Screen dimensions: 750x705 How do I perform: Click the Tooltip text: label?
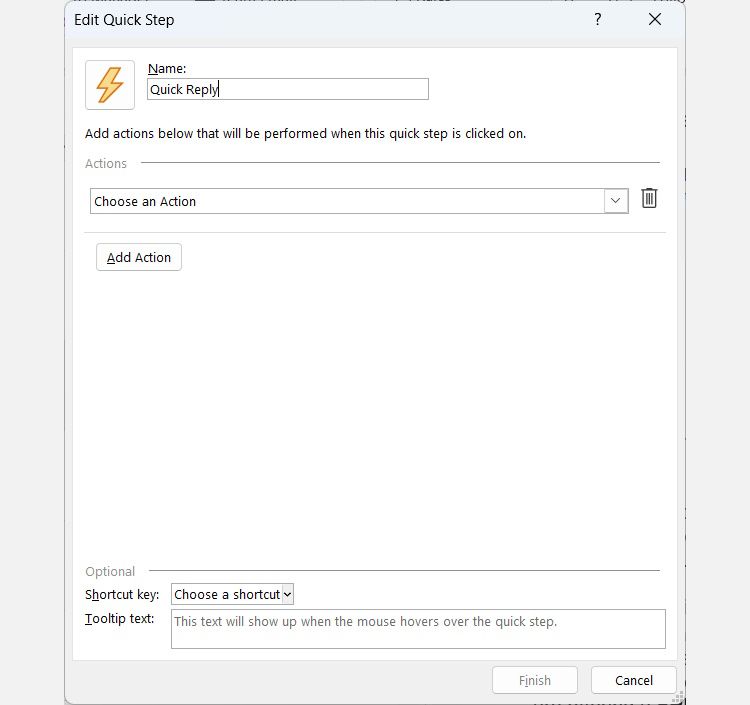[x=120, y=619]
